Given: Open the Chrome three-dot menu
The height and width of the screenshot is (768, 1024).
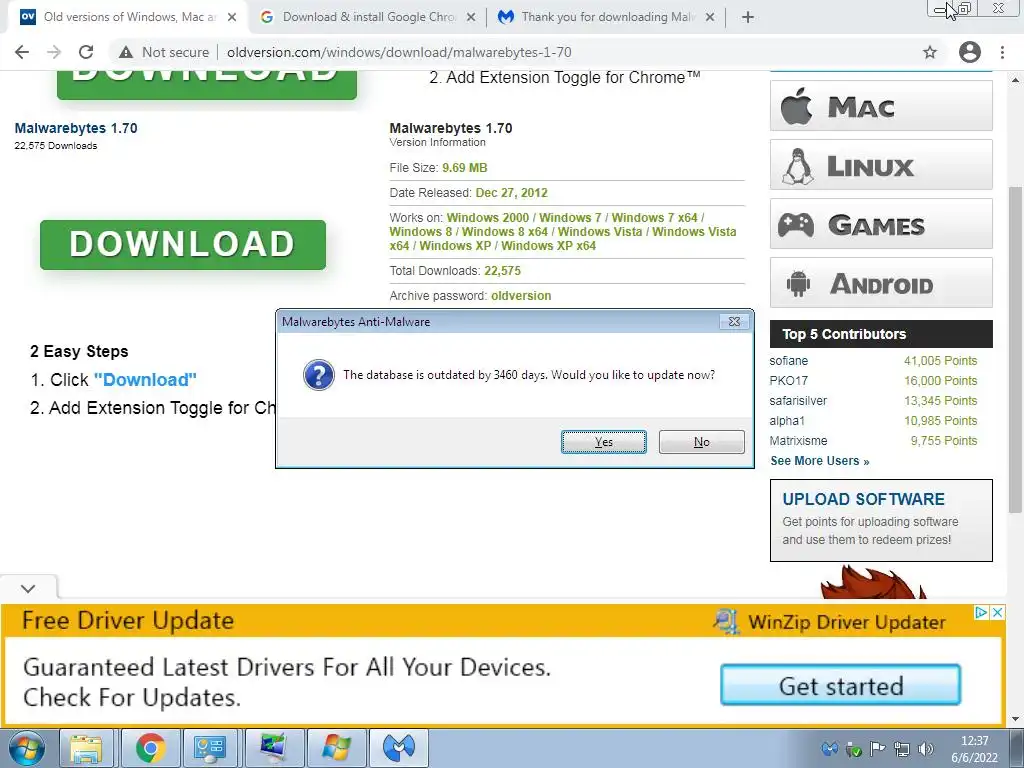Looking at the screenshot, I should [1002, 52].
